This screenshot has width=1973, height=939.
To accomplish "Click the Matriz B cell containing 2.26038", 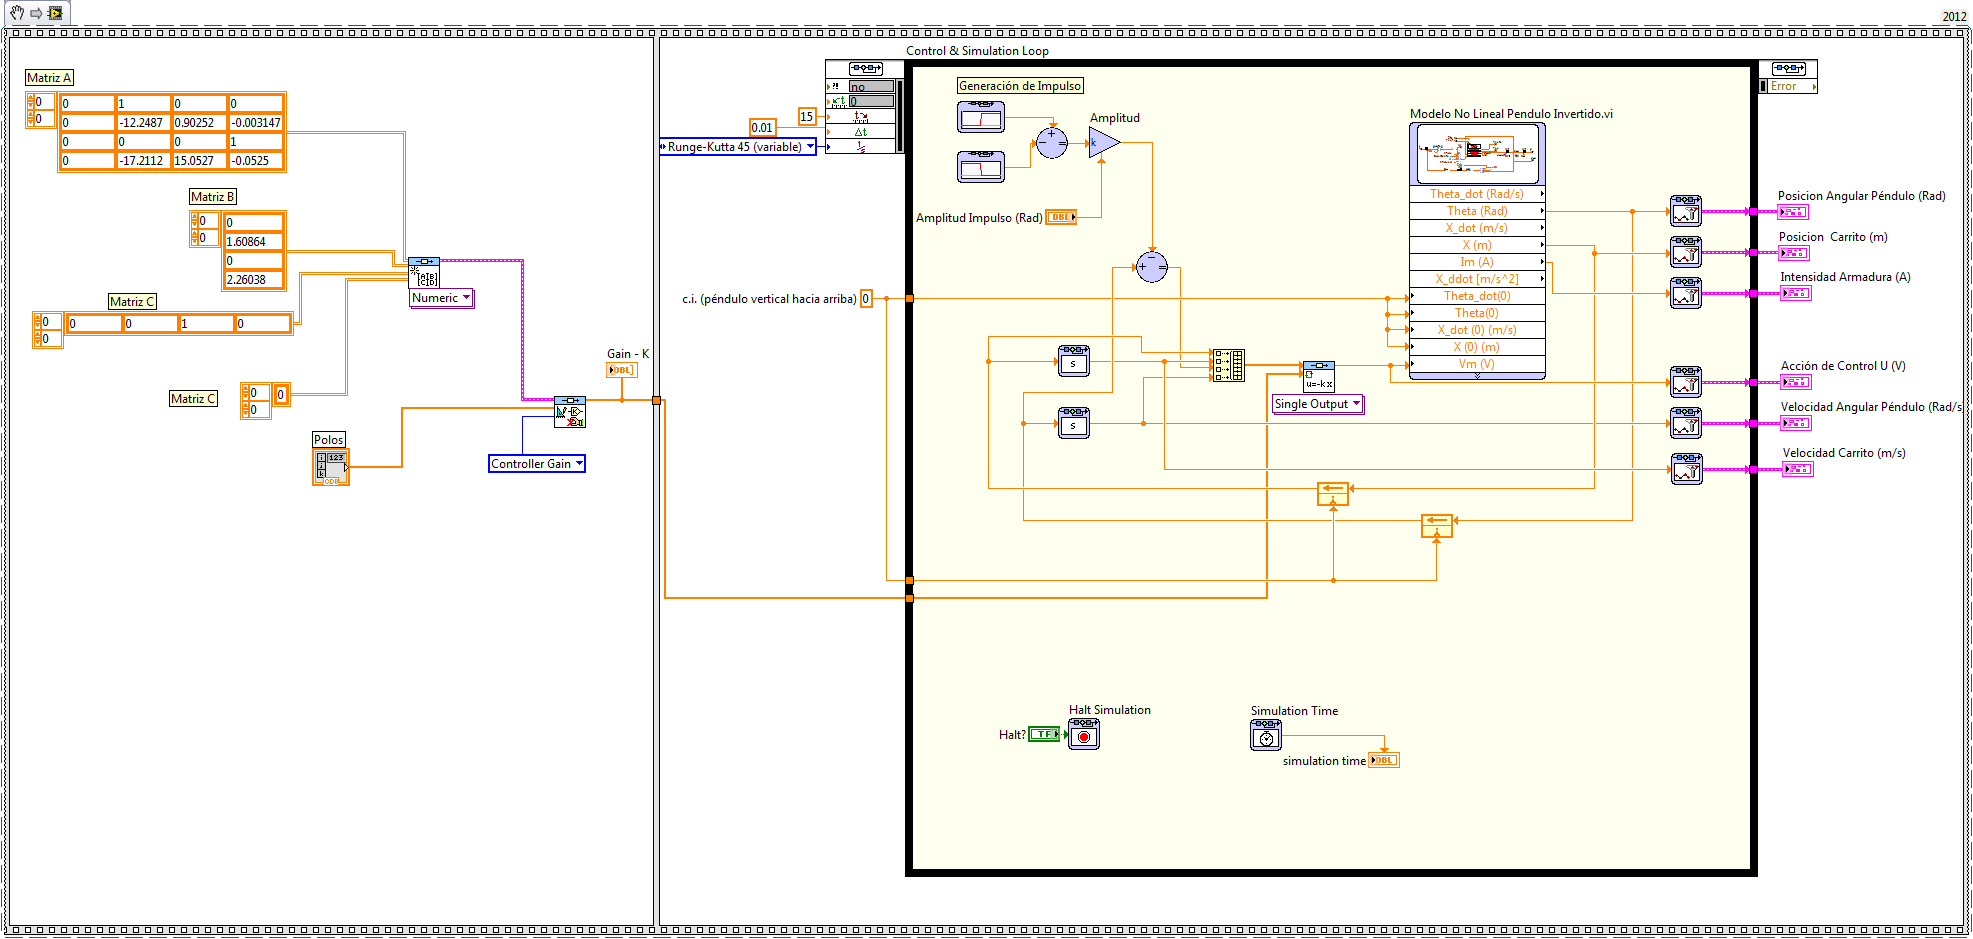I will pos(254,279).
